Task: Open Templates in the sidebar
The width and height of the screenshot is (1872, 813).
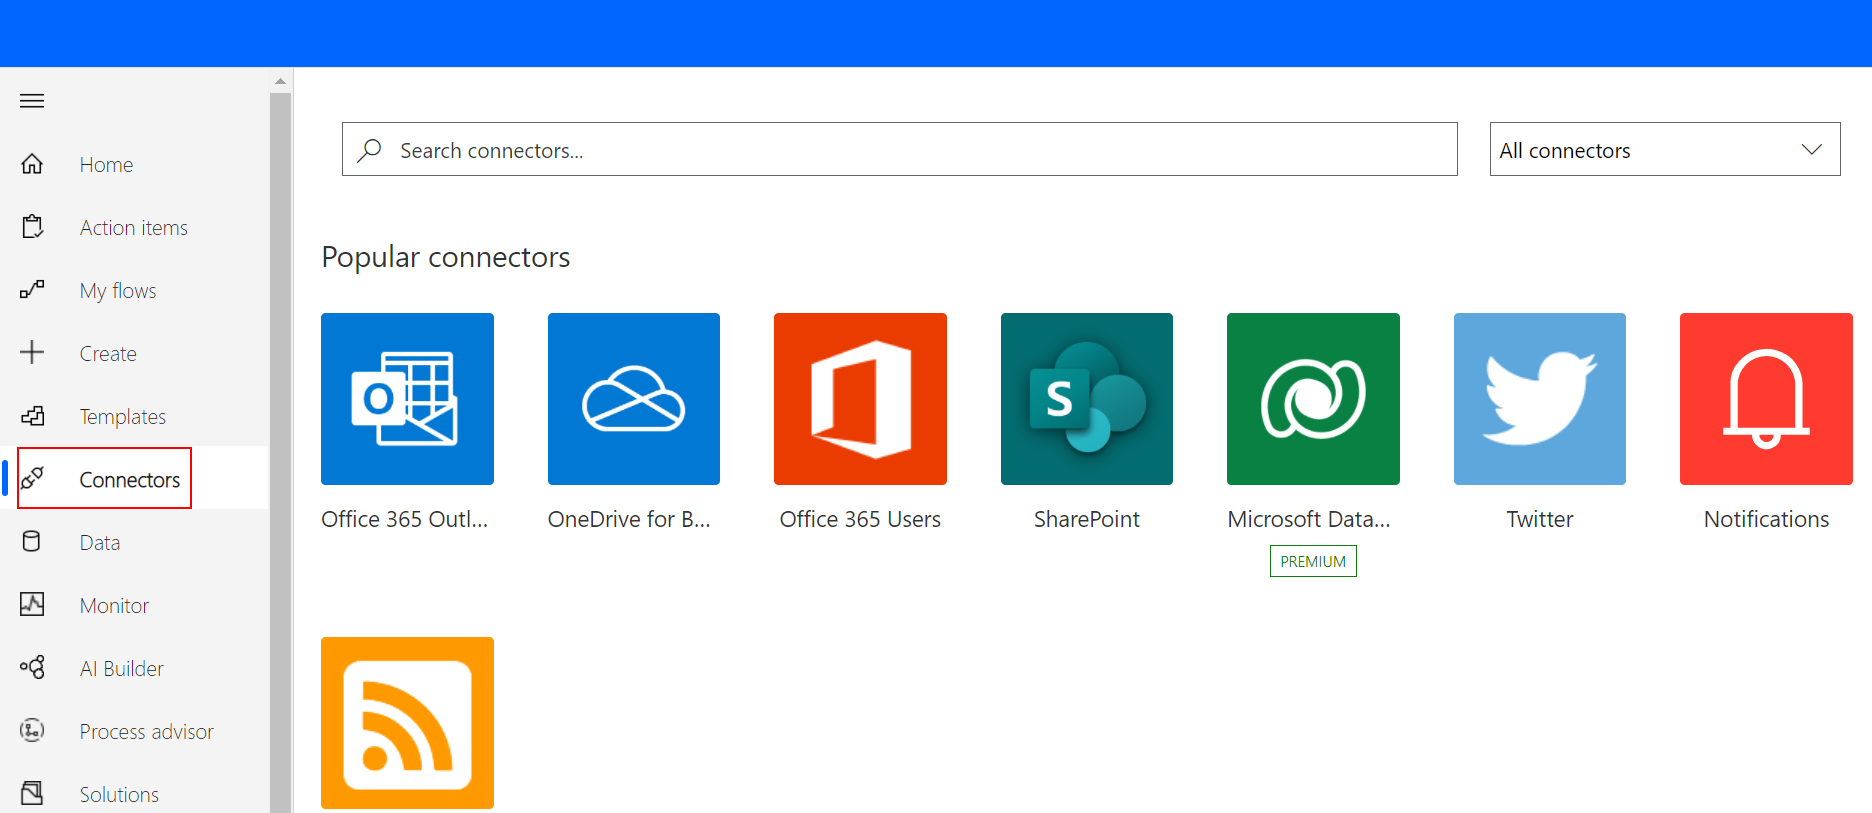Action: (123, 417)
